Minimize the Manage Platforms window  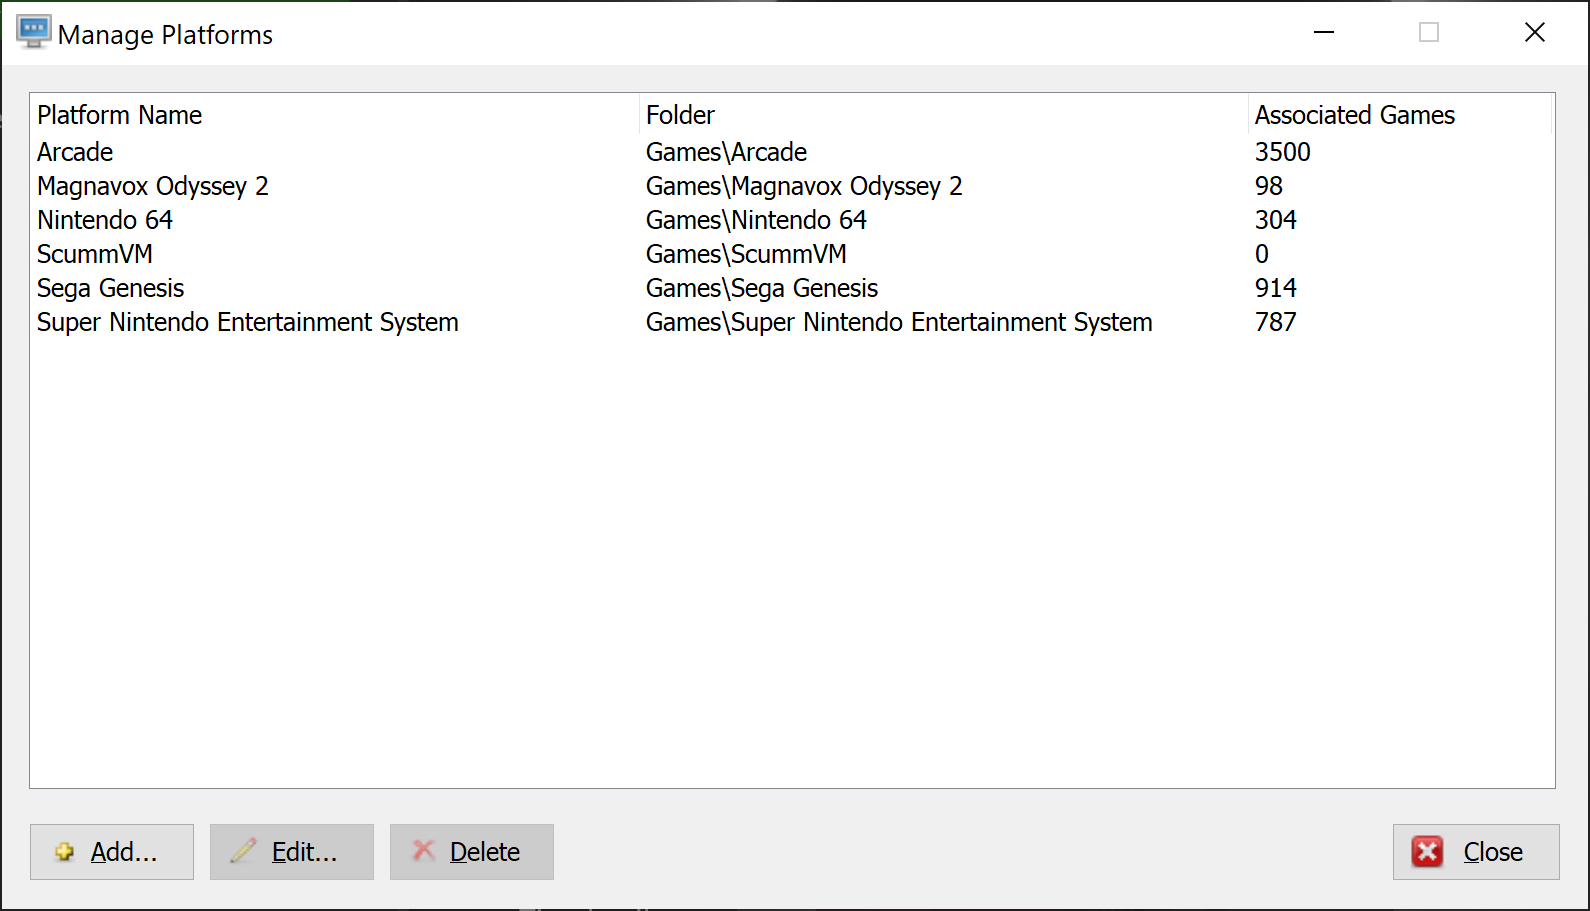pyautogui.click(x=1324, y=33)
